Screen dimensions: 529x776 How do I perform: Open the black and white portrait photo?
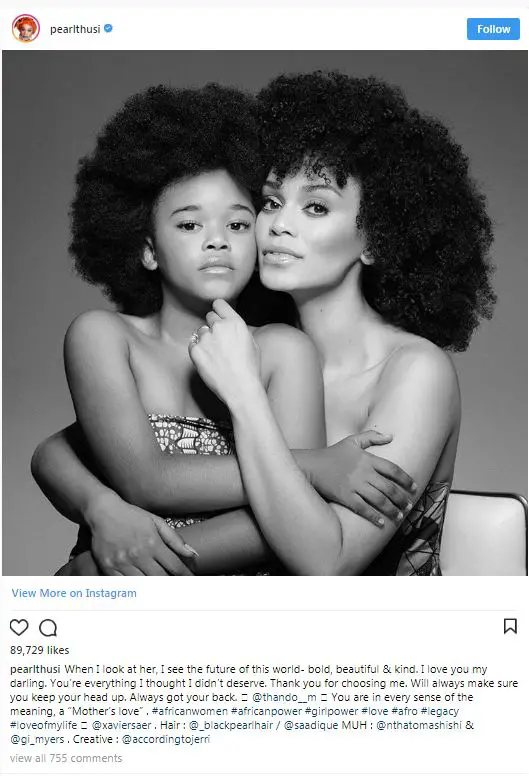coord(265,313)
